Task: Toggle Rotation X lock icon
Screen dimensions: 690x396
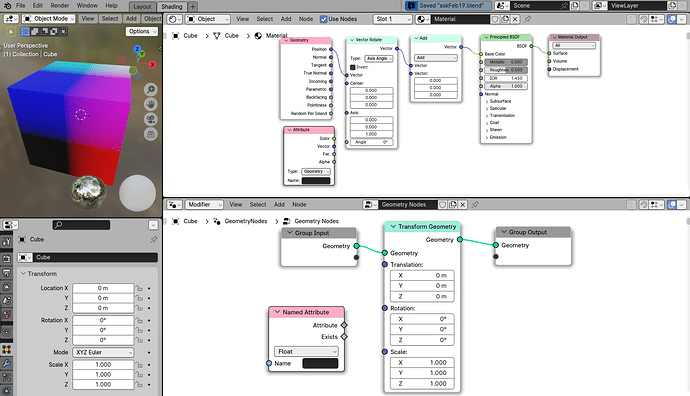Action: 139,320
